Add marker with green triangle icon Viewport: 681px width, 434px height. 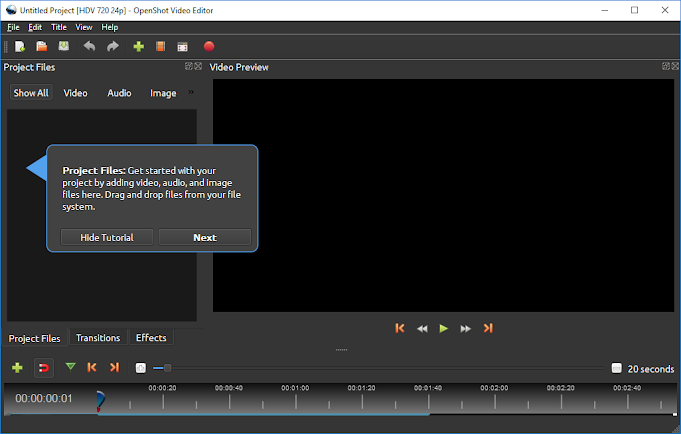[70, 368]
